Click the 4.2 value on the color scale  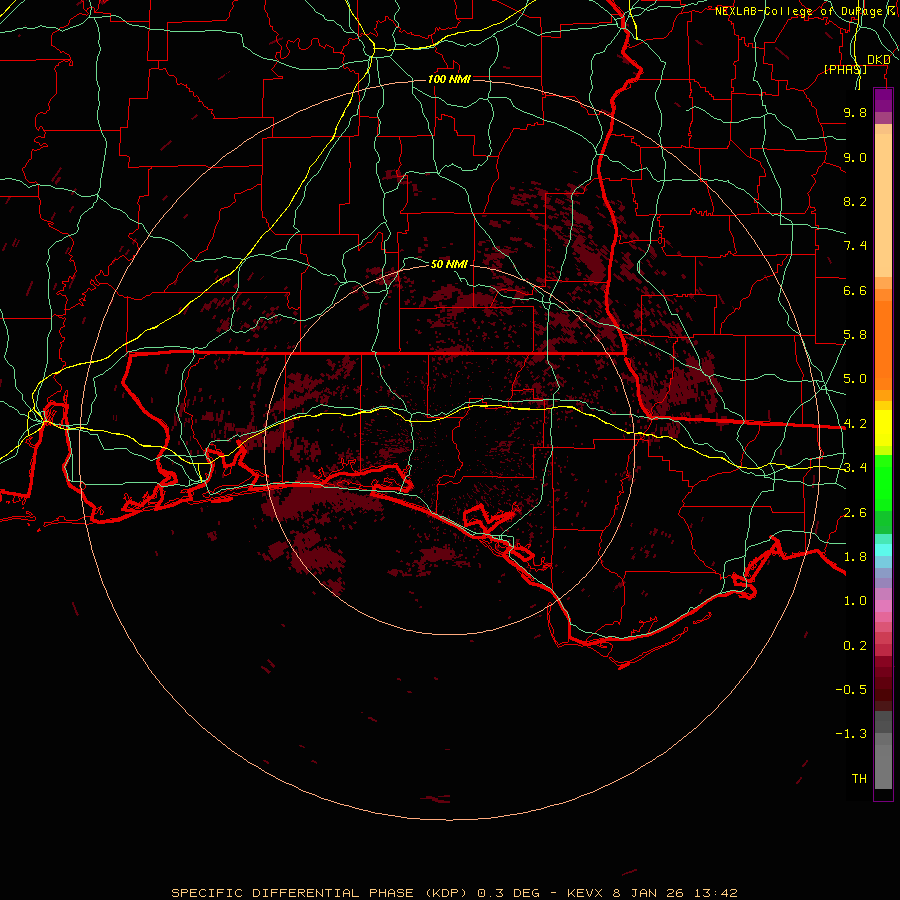[x=855, y=424]
